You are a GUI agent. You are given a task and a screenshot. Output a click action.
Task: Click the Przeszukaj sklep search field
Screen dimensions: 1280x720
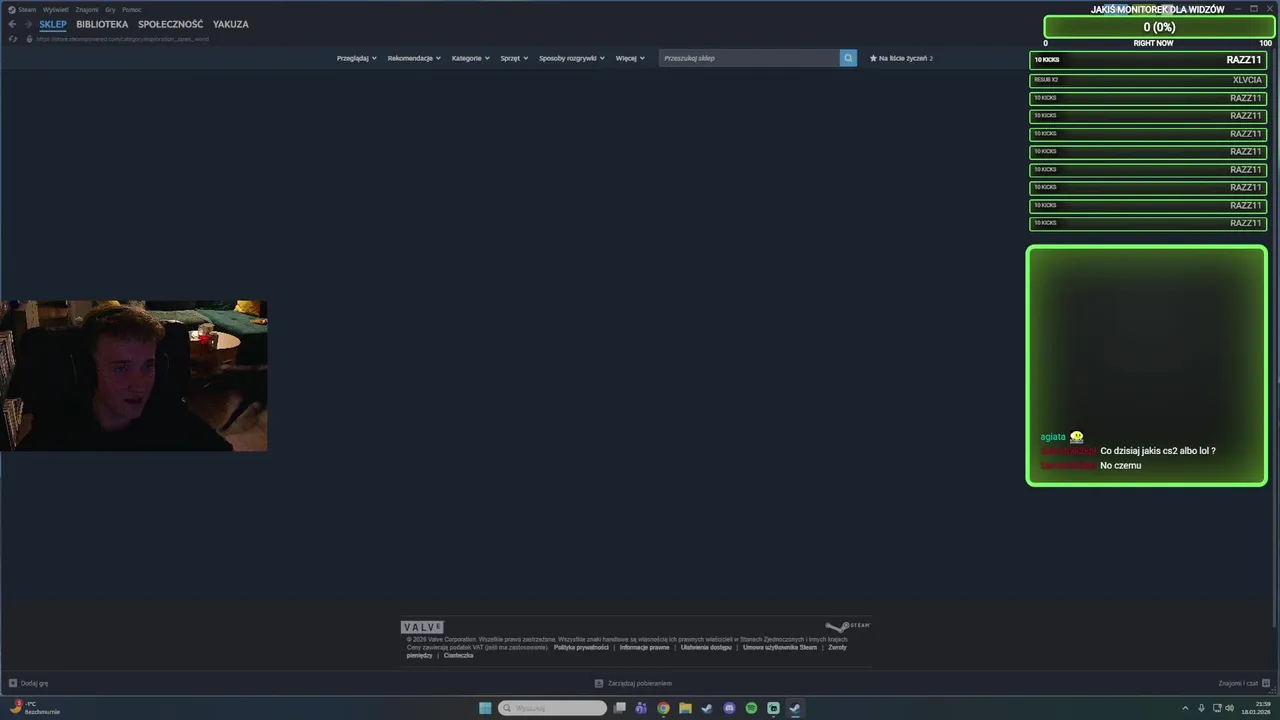749,58
